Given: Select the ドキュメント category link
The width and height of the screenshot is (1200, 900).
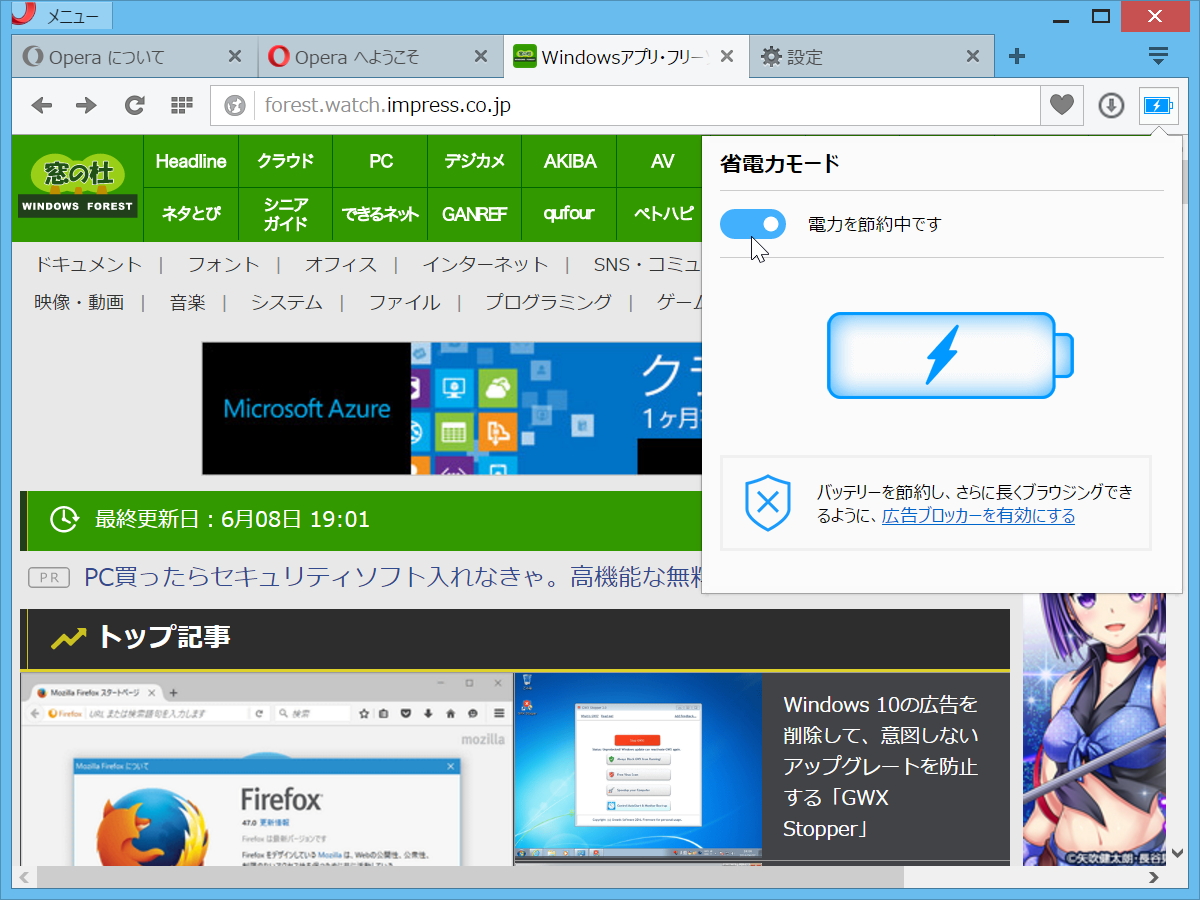Looking at the screenshot, I should [x=88, y=264].
